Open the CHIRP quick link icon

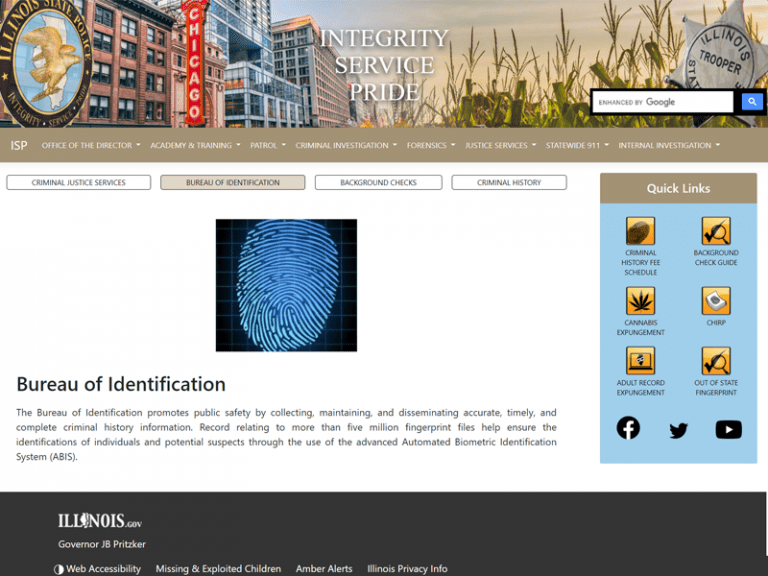pyautogui.click(x=716, y=301)
